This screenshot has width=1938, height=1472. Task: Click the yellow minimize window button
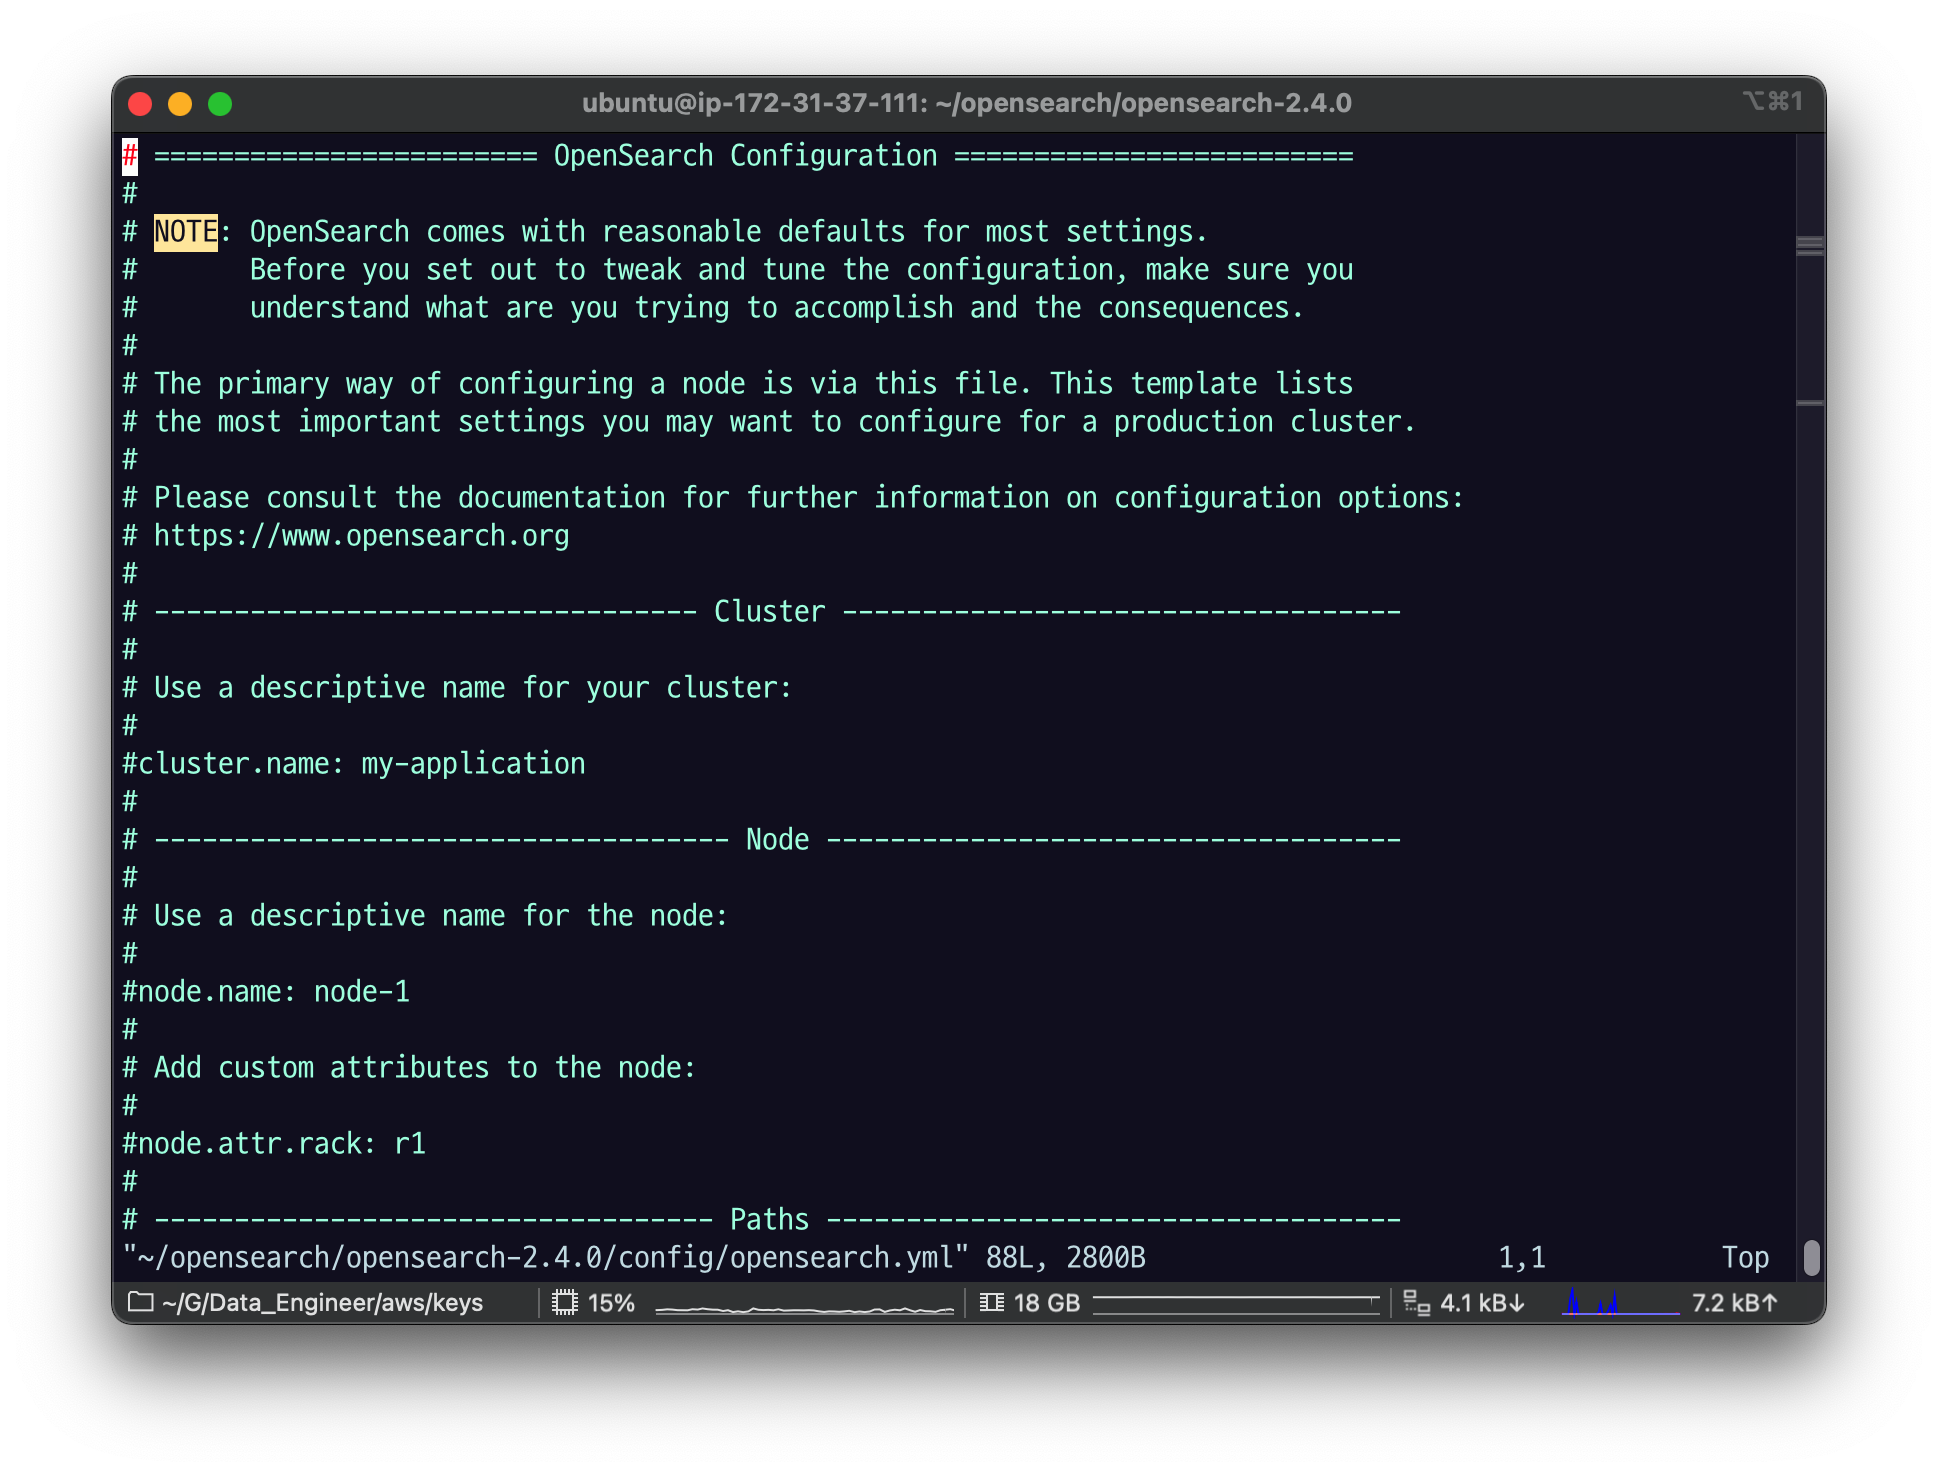[180, 104]
